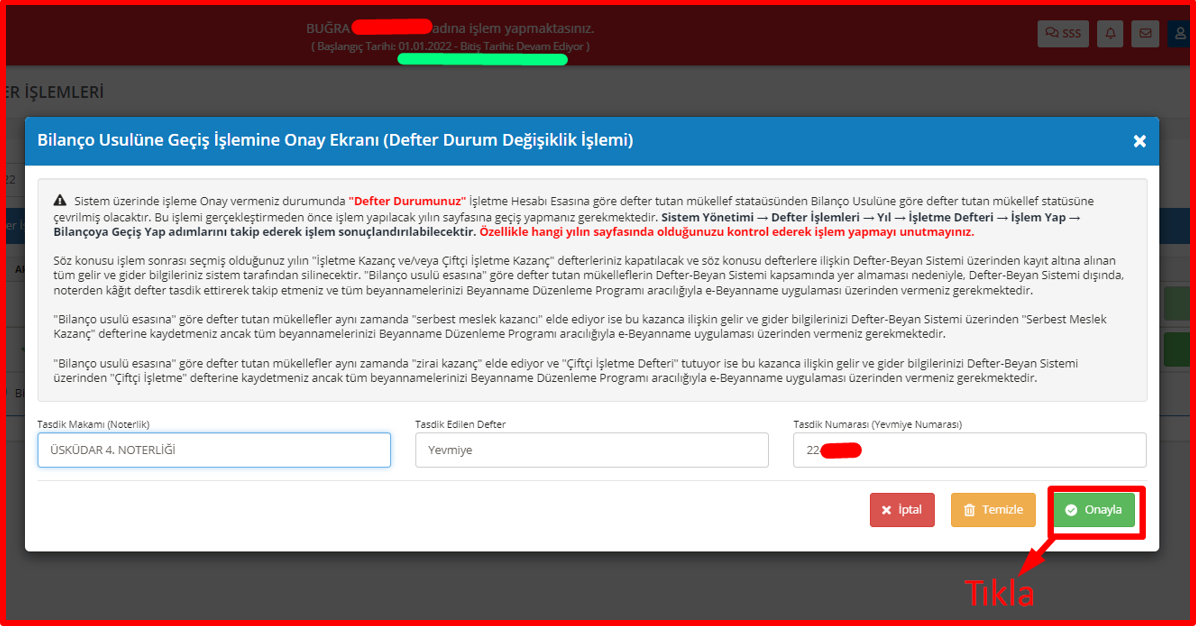Viewport: 1197px width, 626px height.
Task: Click the bold Sistem Yönetimi path text
Action: (x=870, y=217)
